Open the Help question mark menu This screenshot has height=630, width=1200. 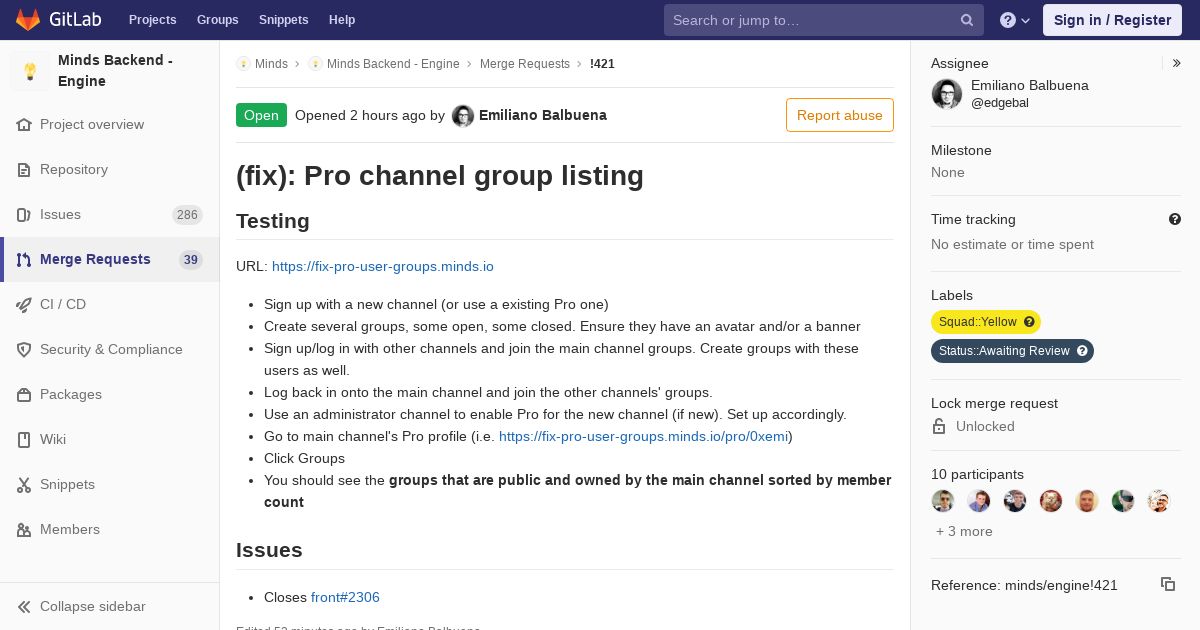(1015, 20)
